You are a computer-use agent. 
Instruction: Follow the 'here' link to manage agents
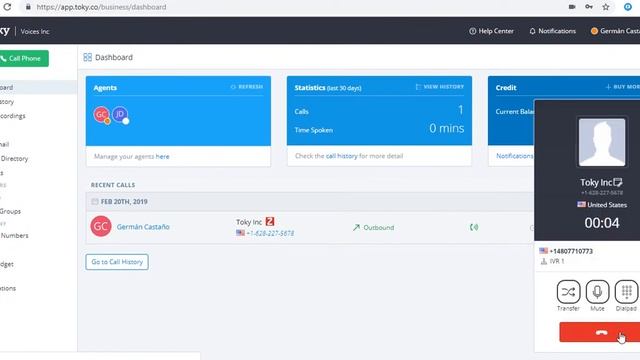pos(162,156)
